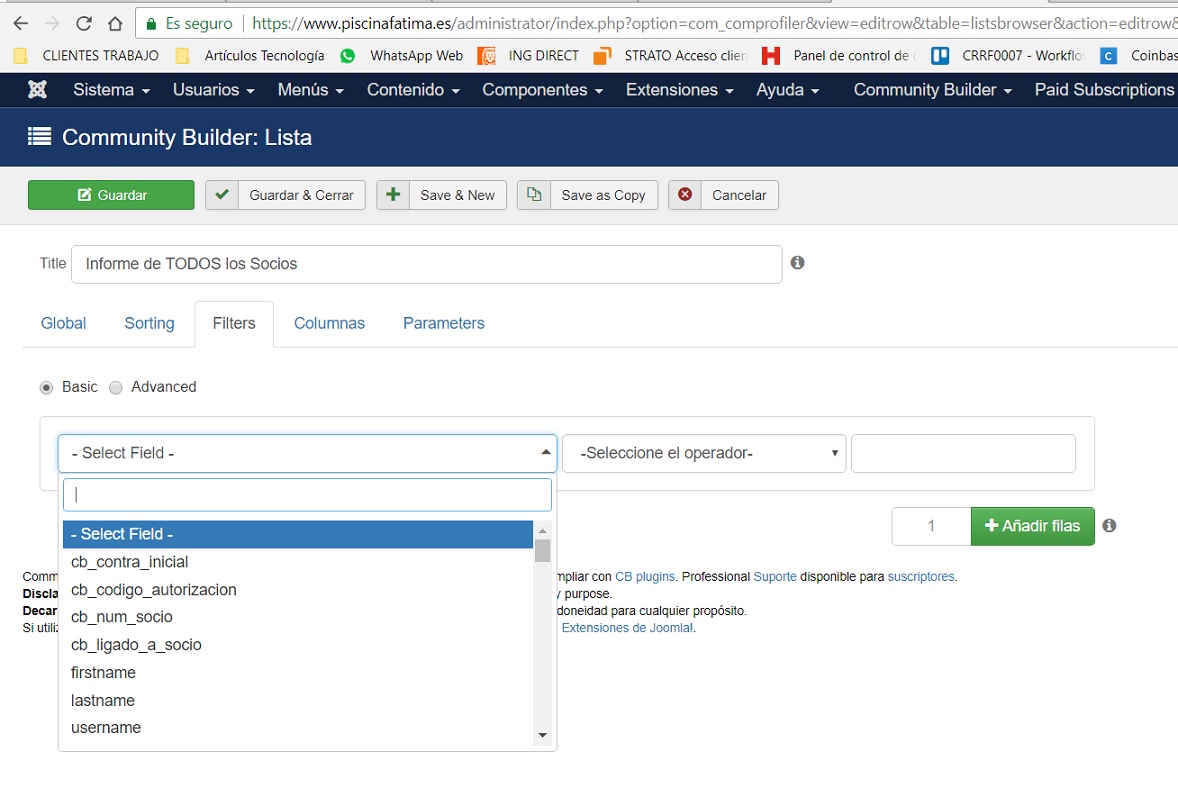
Task: Open STRATO Acceso bookmark
Action: point(670,56)
